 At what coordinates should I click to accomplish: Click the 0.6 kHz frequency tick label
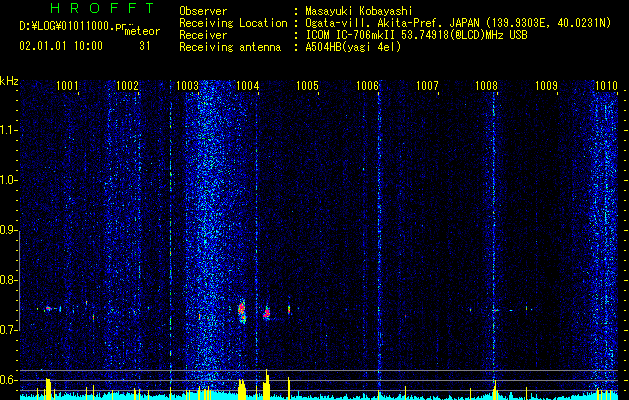click(8, 380)
